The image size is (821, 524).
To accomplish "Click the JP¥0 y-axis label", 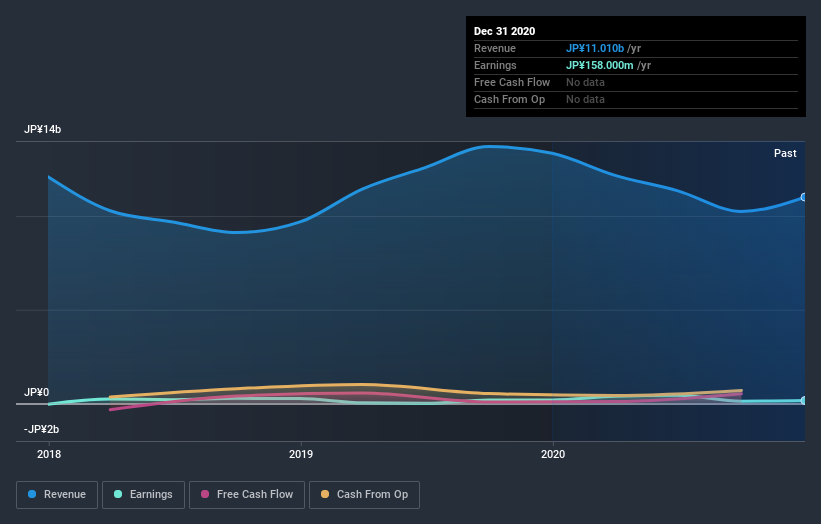I will tap(36, 392).
